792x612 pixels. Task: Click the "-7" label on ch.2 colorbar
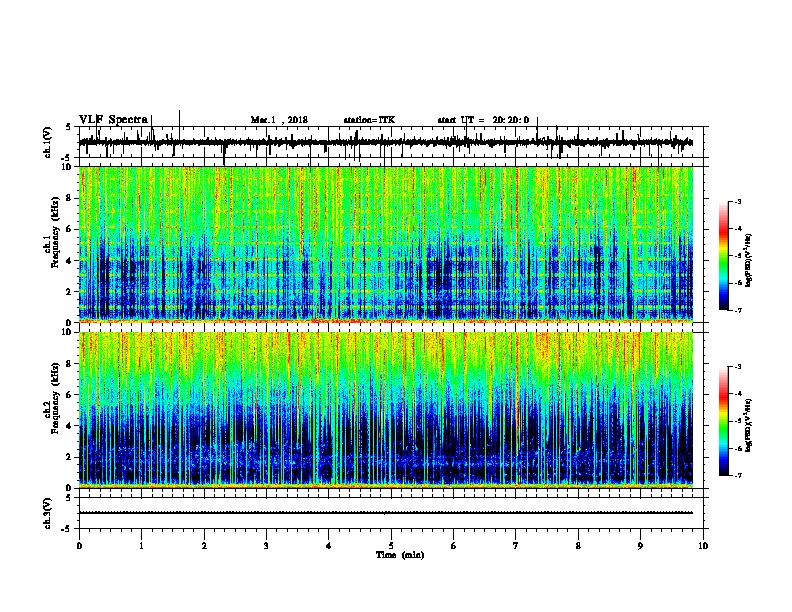click(737, 475)
